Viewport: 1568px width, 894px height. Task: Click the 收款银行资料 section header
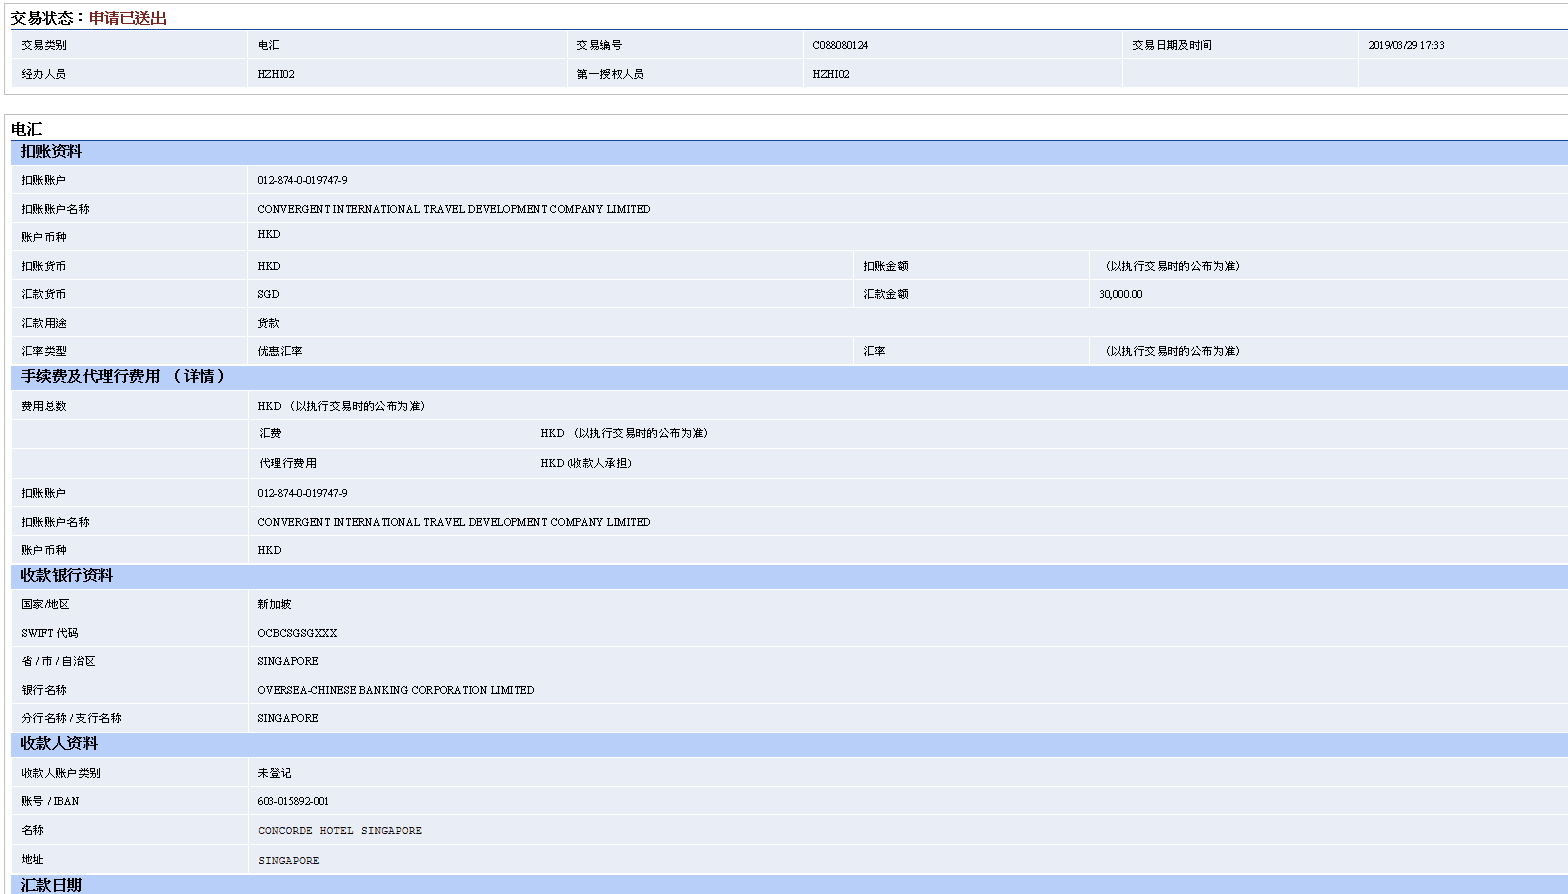pyautogui.click(x=67, y=576)
